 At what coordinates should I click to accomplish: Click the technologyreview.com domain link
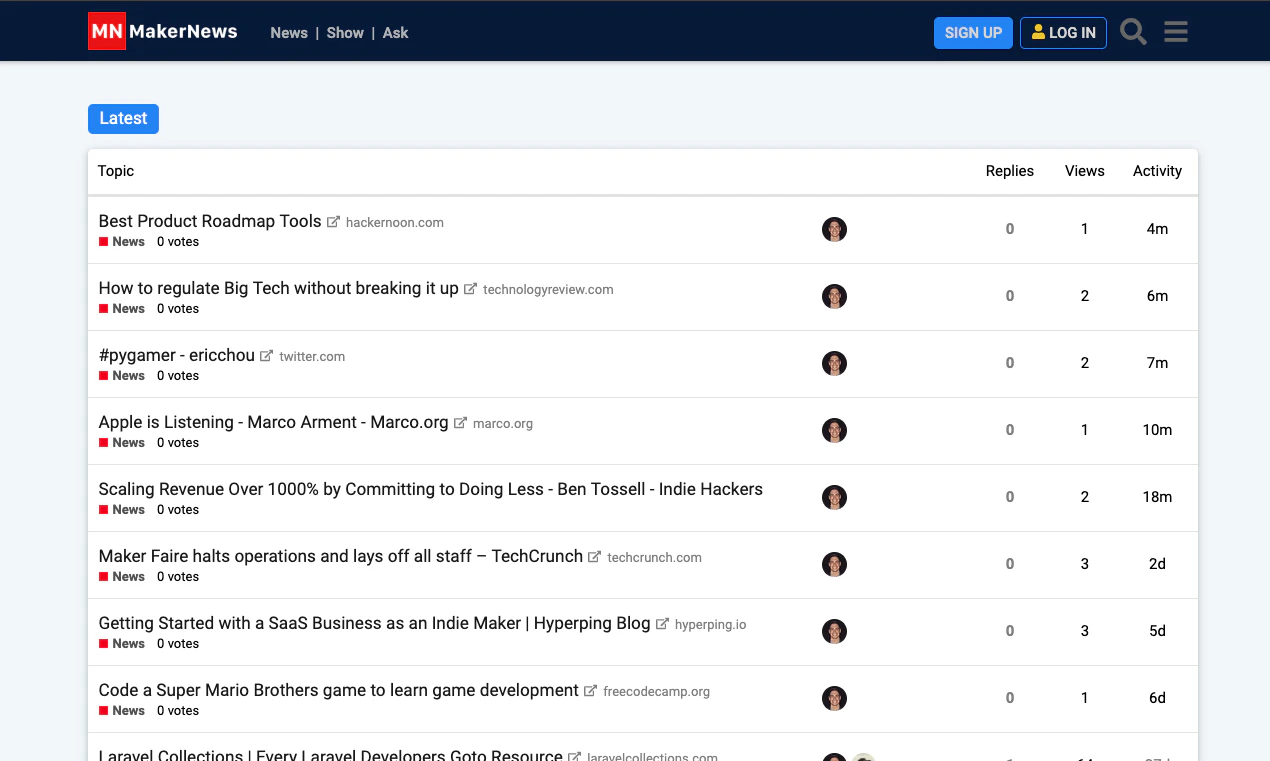click(x=548, y=290)
